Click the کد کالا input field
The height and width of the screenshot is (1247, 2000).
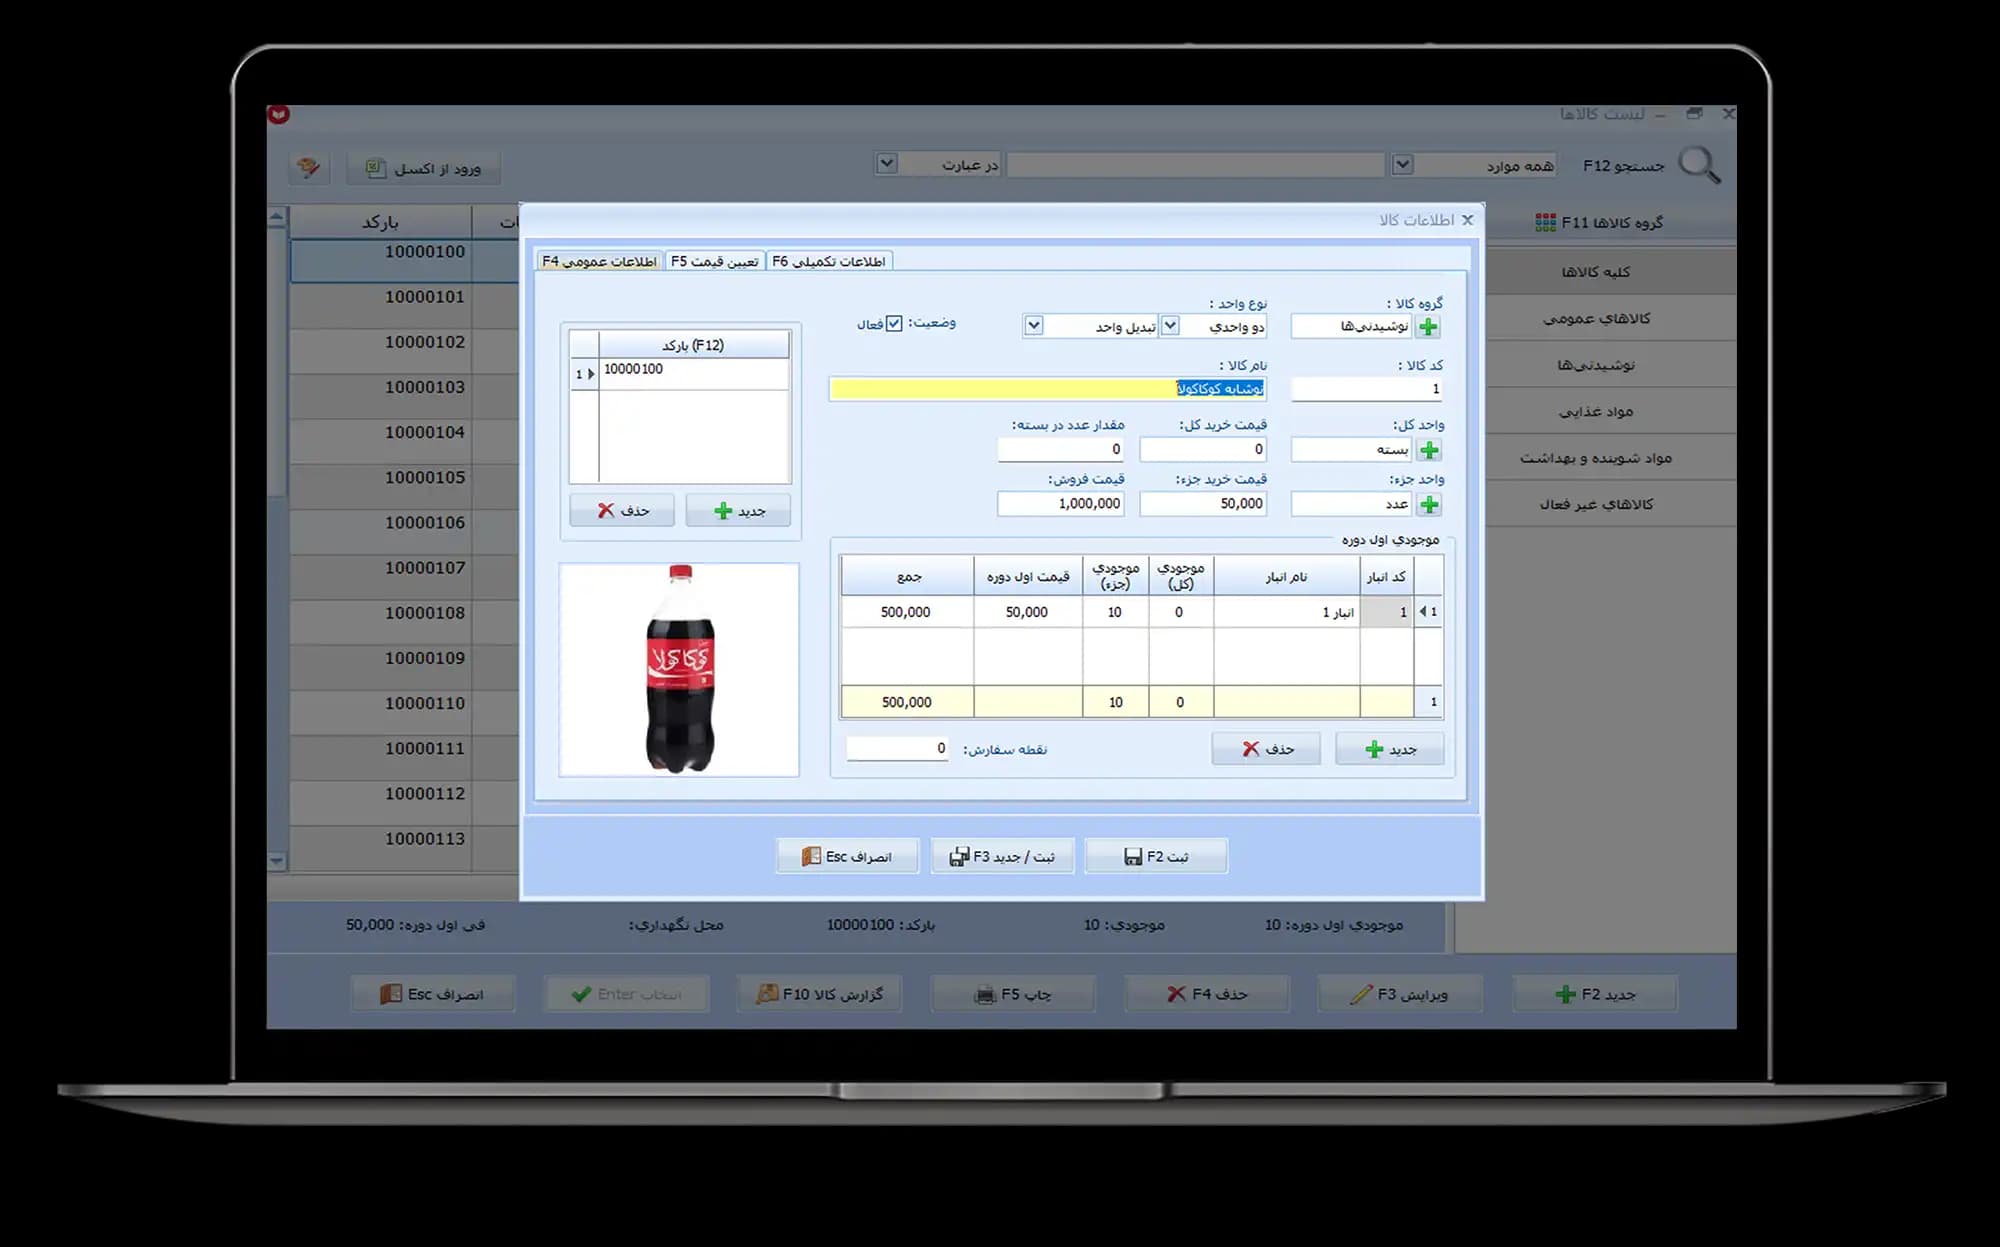pos(1367,389)
